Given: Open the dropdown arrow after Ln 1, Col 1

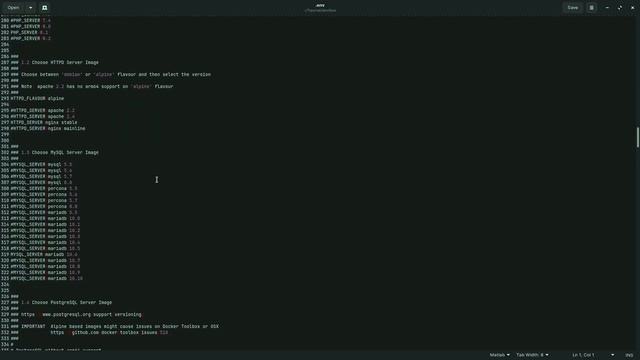Looking at the screenshot, I should click(x=612, y=355).
